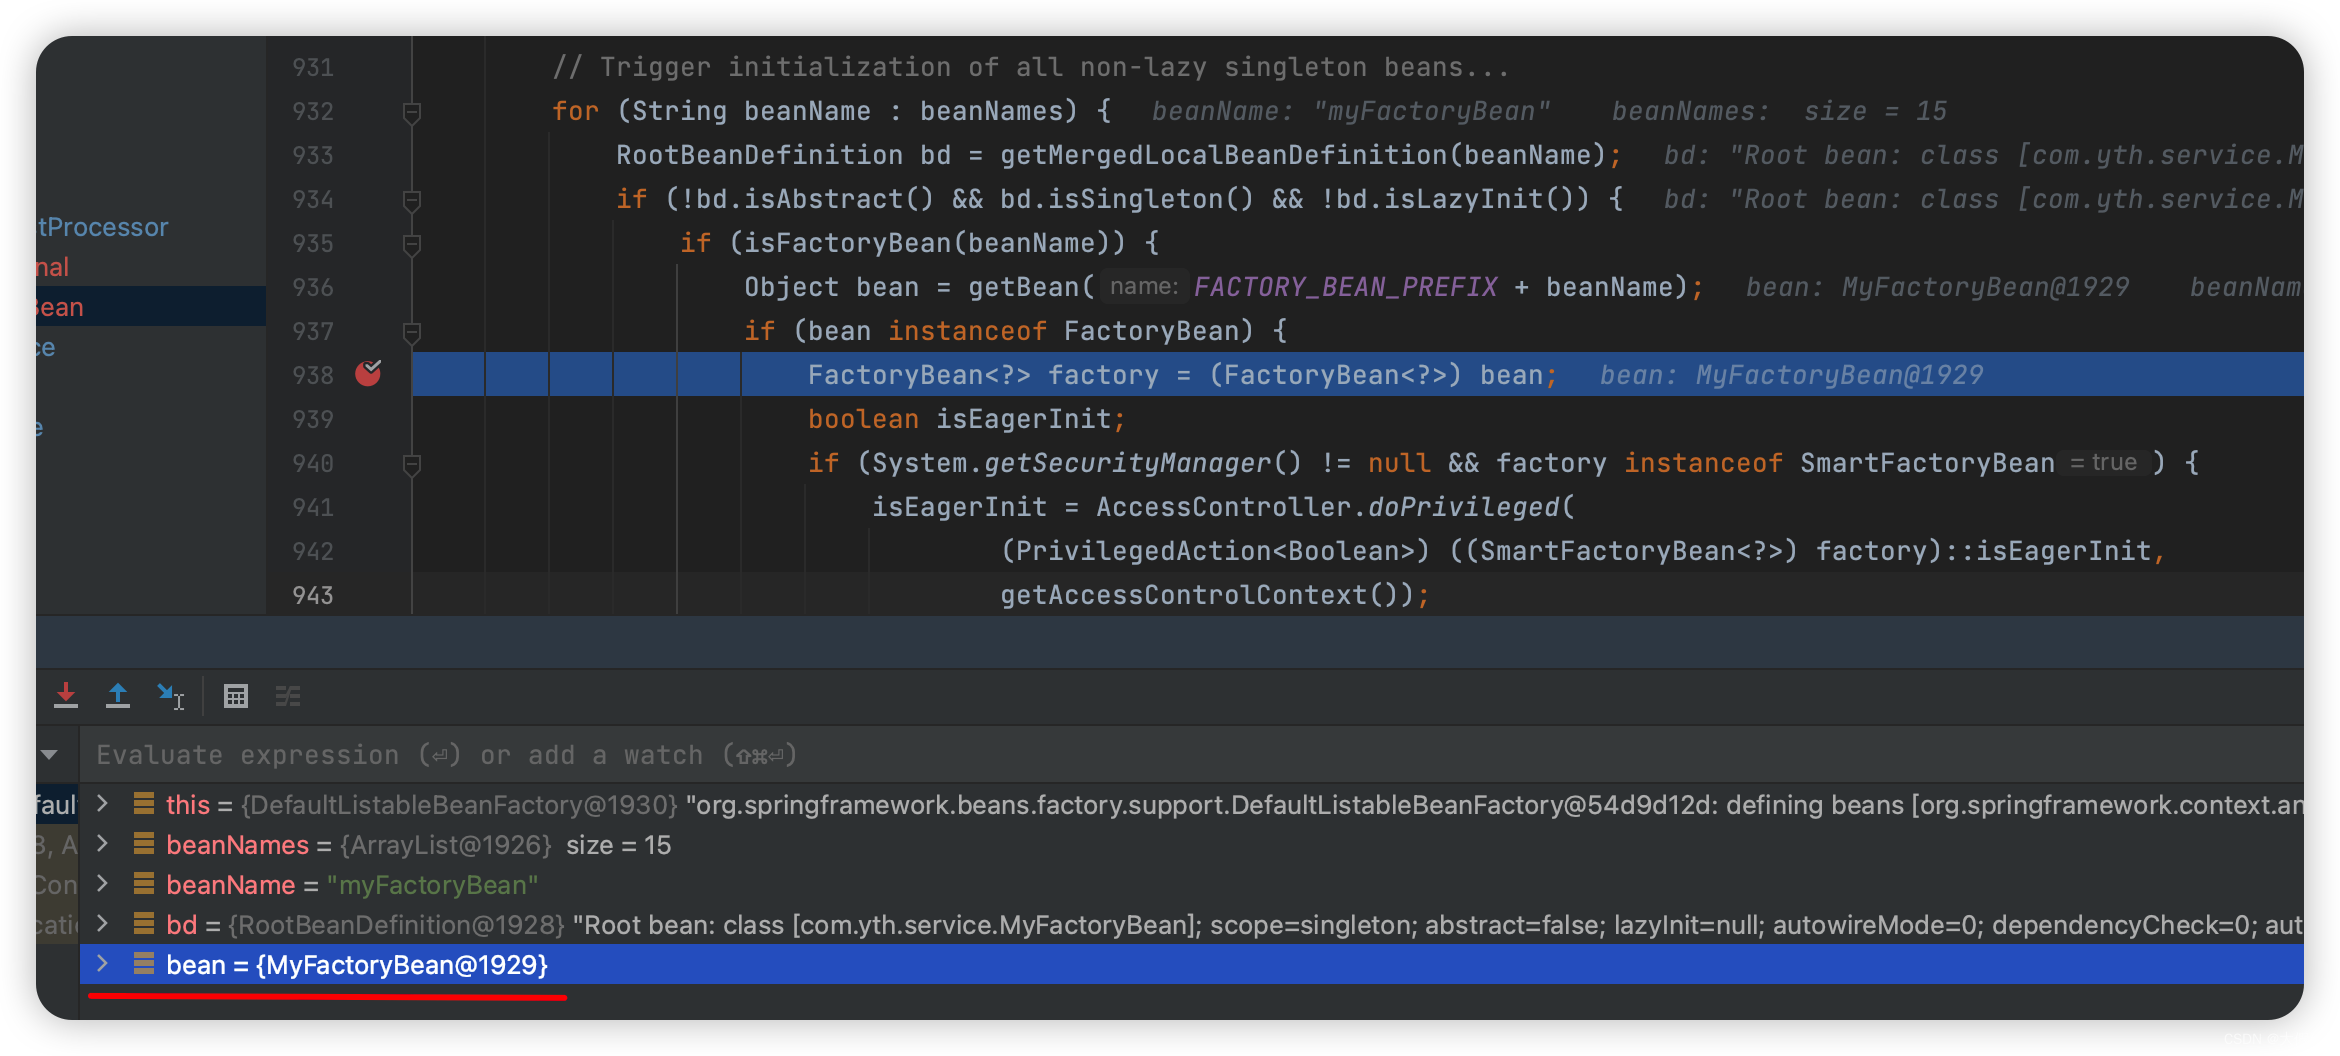Screen dimensions: 2340x1056
Task: Expand the 'this' variable node
Action: (x=102, y=803)
